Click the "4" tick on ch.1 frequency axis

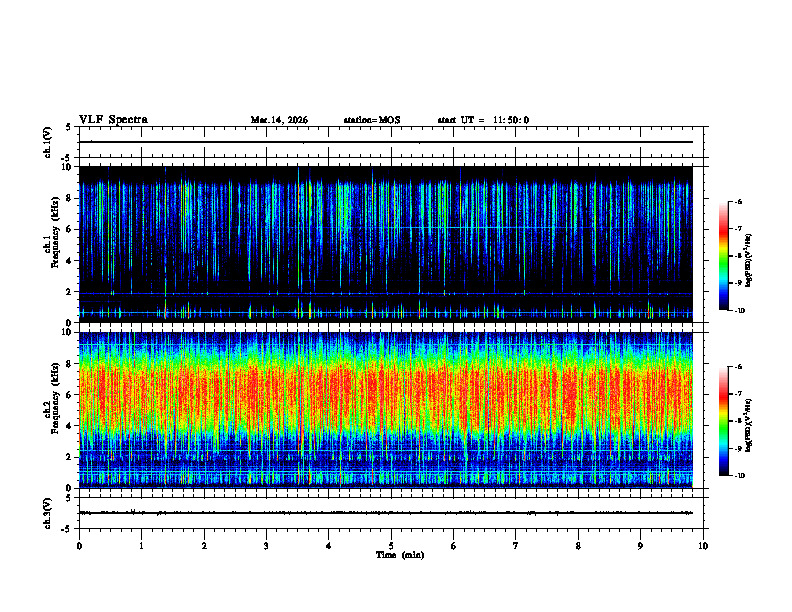tap(69, 261)
